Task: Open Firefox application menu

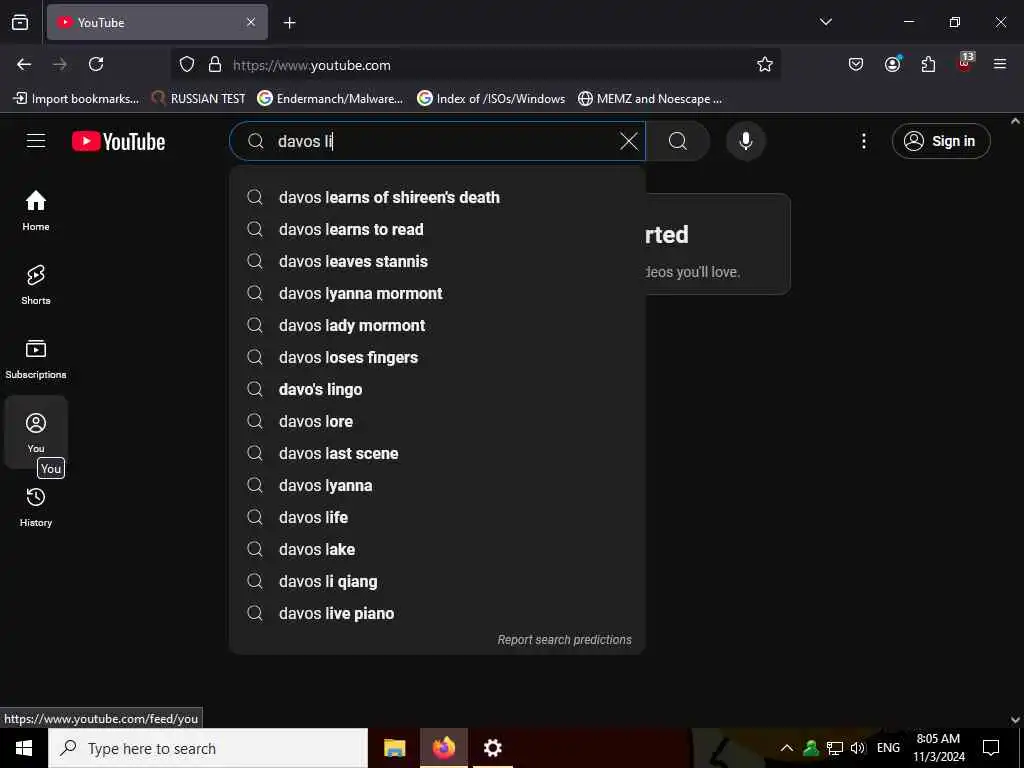Action: 1000,64
